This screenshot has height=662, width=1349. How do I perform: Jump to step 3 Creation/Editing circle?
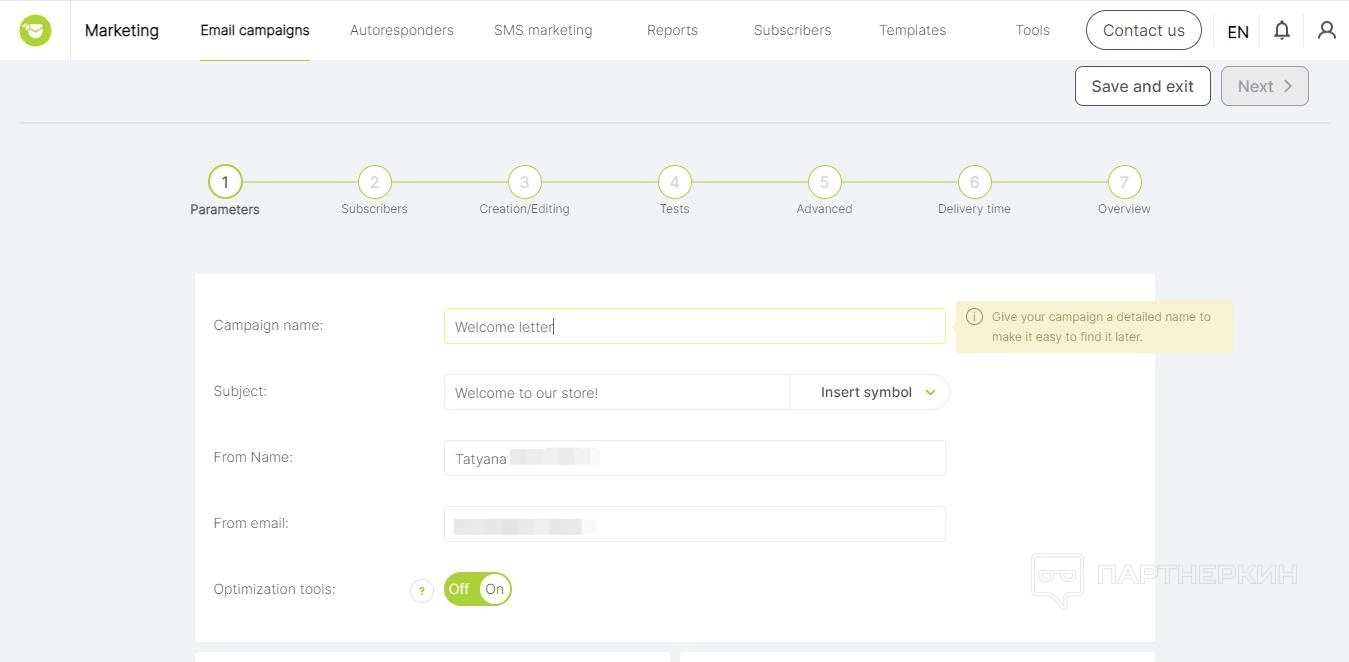coord(524,182)
